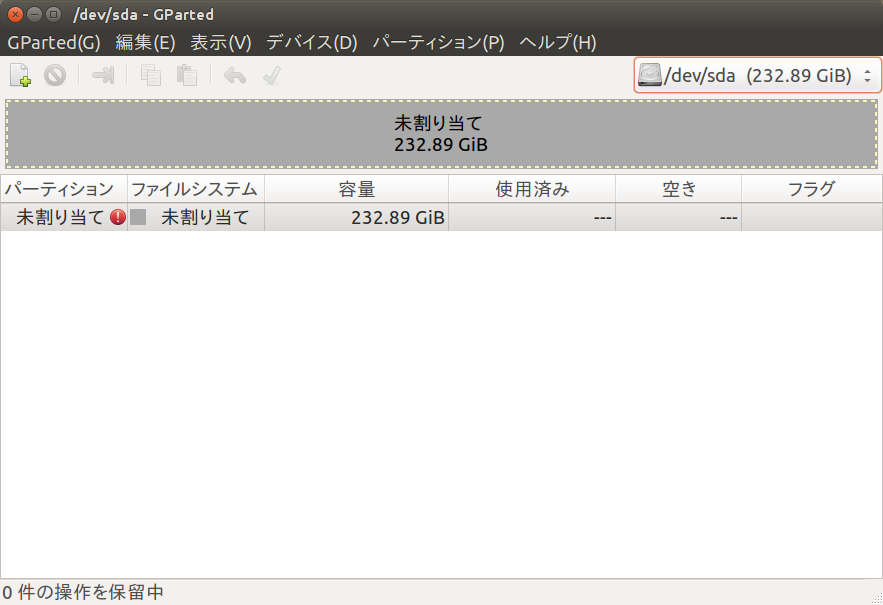The width and height of the screenshot is (883, 605).
Task: Click the hard disk icon in device selector
Action: [x=652, y=74]
